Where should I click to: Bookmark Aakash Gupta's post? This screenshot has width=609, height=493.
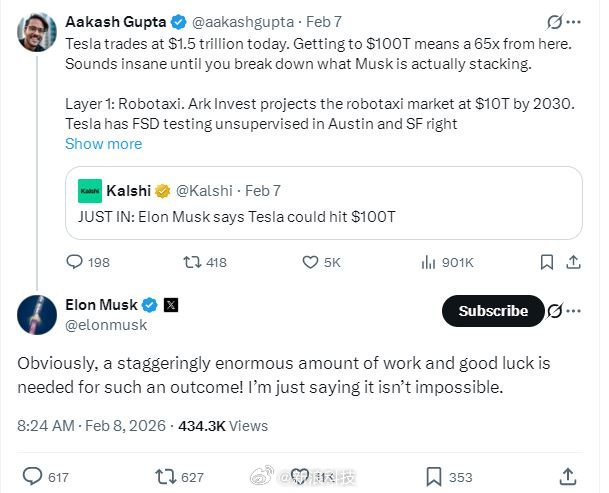click(x=547, y=262)
